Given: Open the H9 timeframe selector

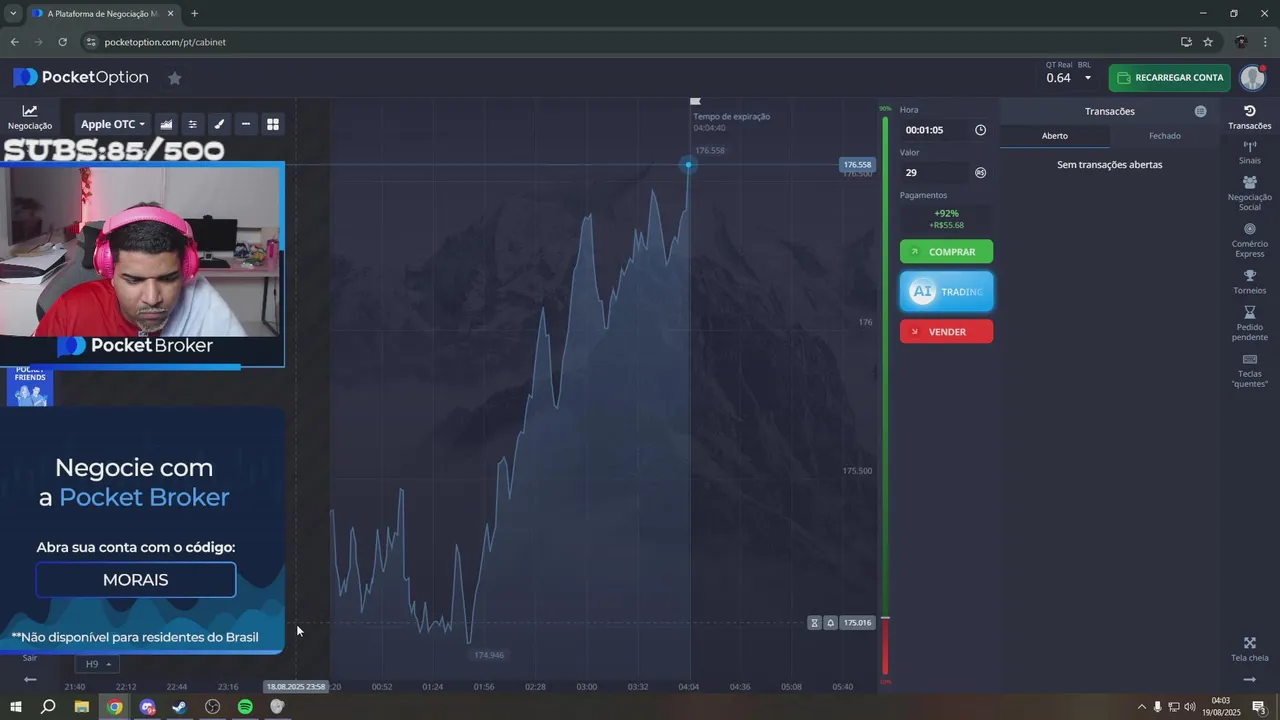Looking at the screenshot, I should [x=96, y=664].
